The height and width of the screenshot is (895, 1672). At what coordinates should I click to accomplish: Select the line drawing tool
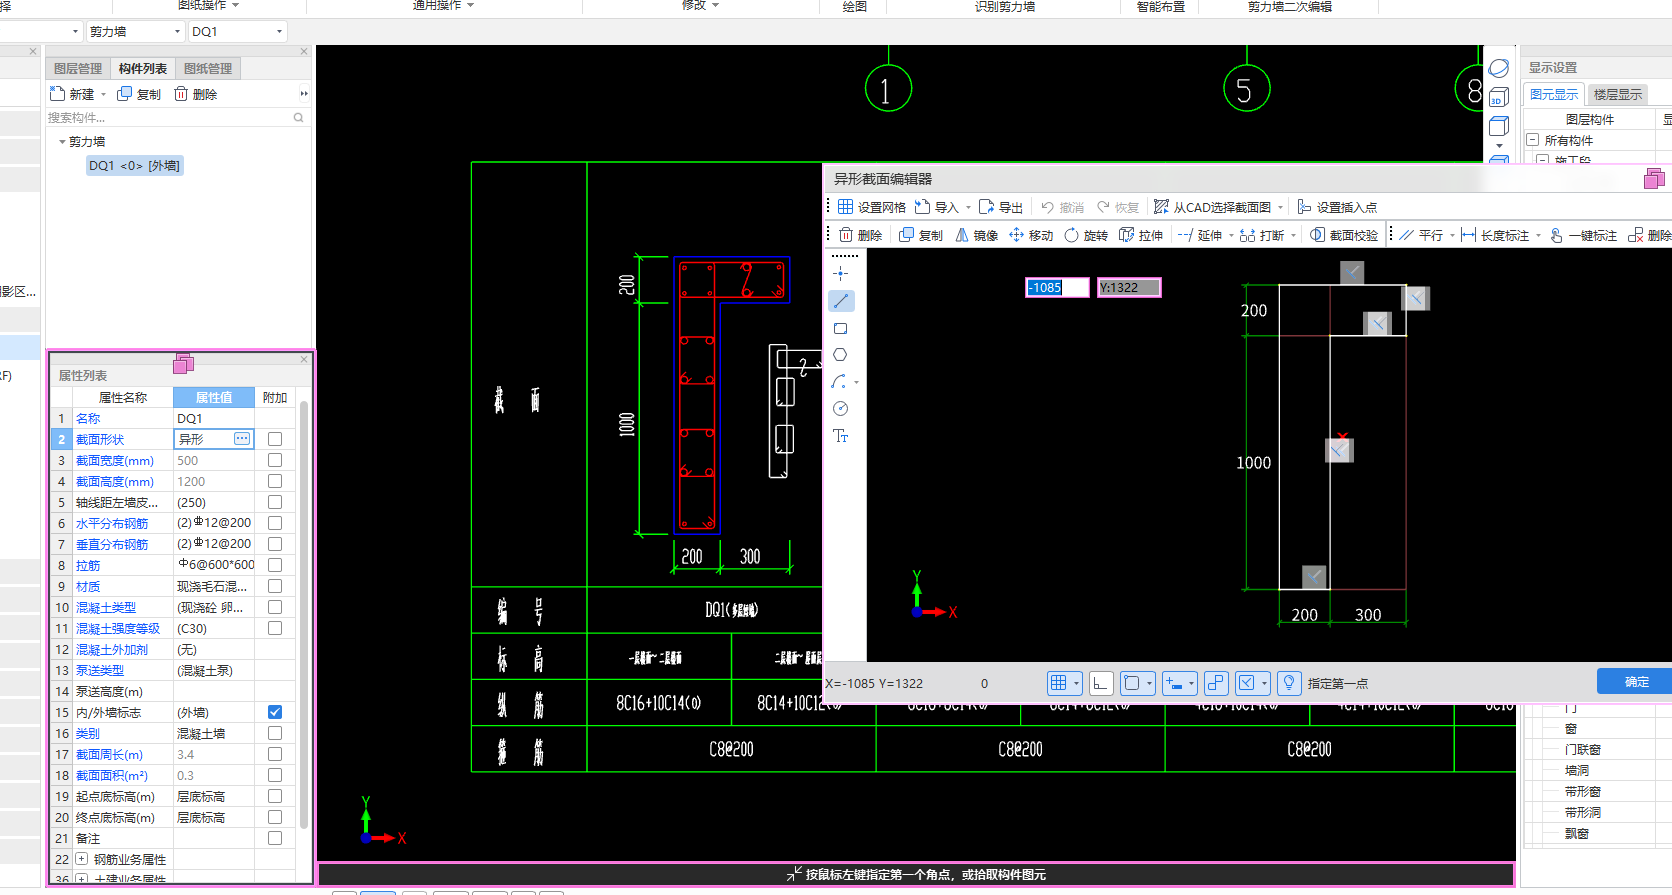click(x=841, y=300)
